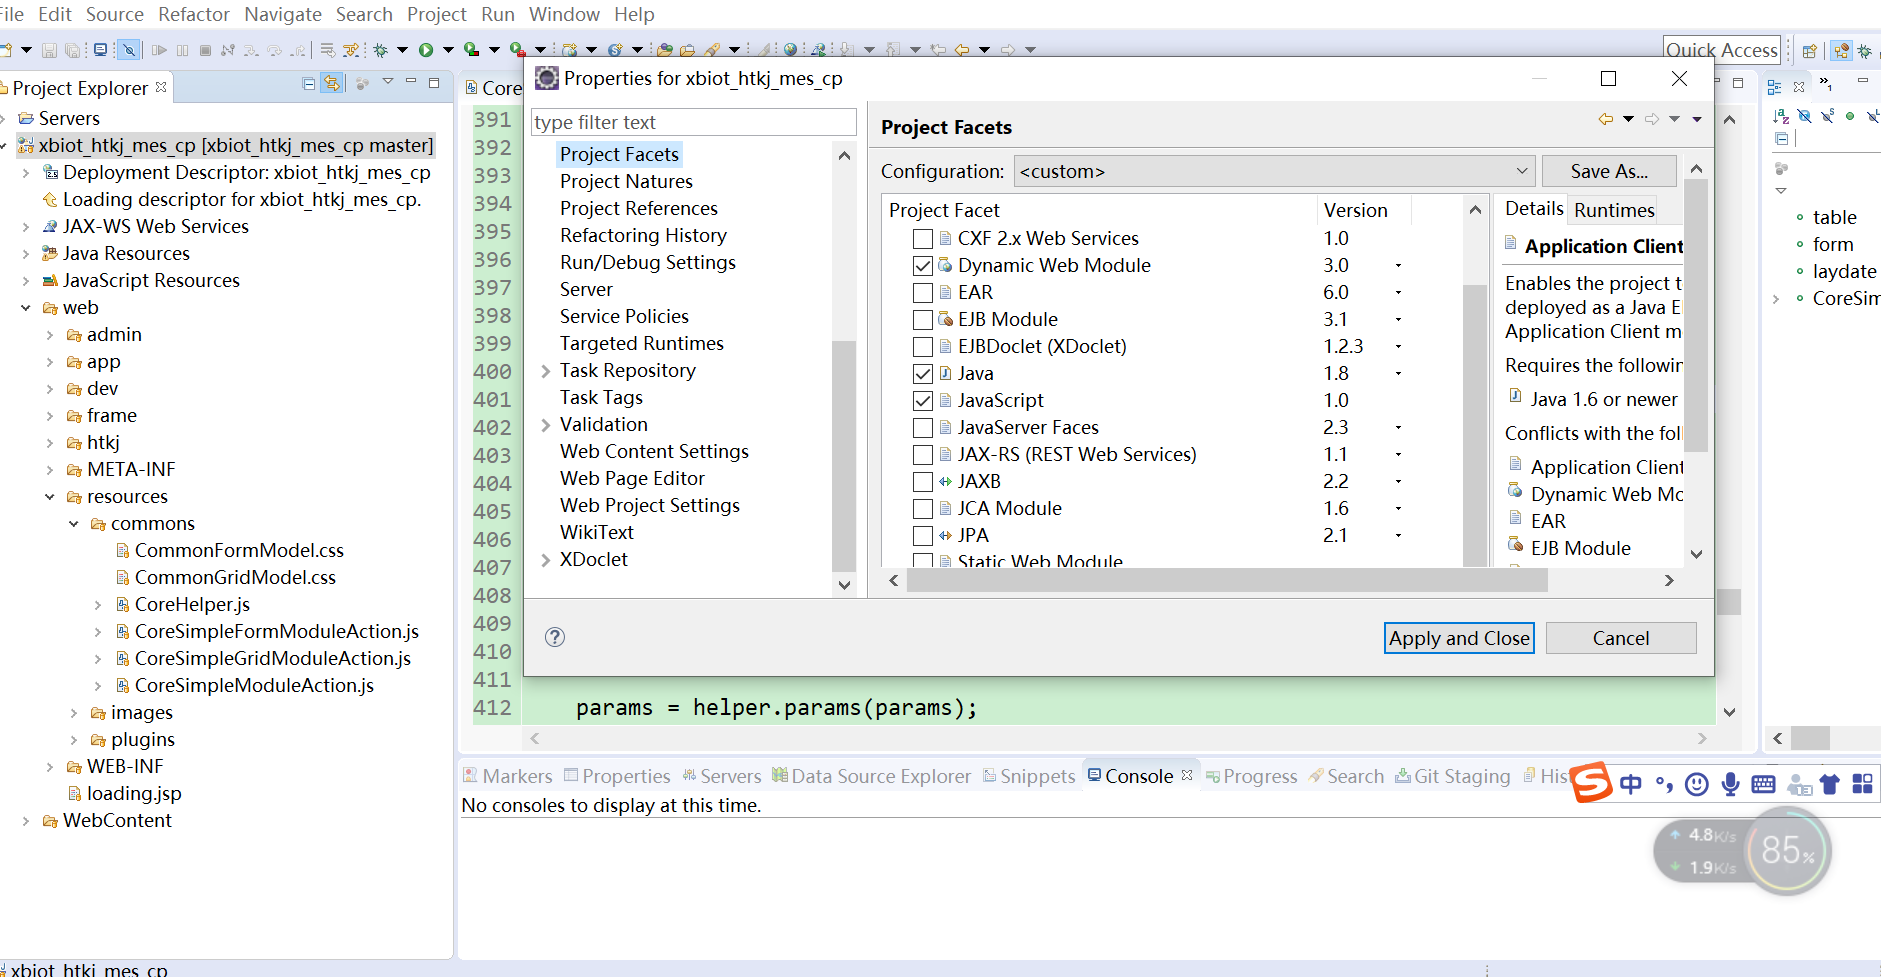
Task: Enable the EAR project facet
Action: click(x=922, y=292)
